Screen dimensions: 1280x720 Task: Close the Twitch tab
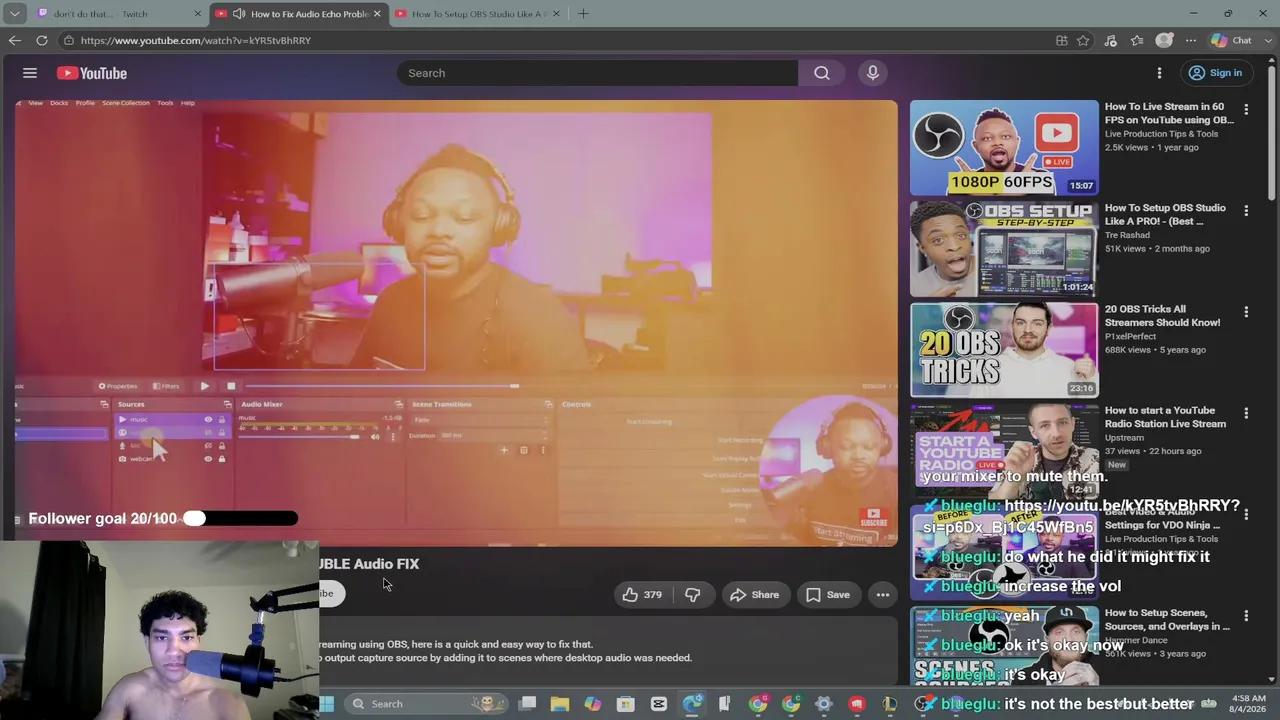point(197,14)
